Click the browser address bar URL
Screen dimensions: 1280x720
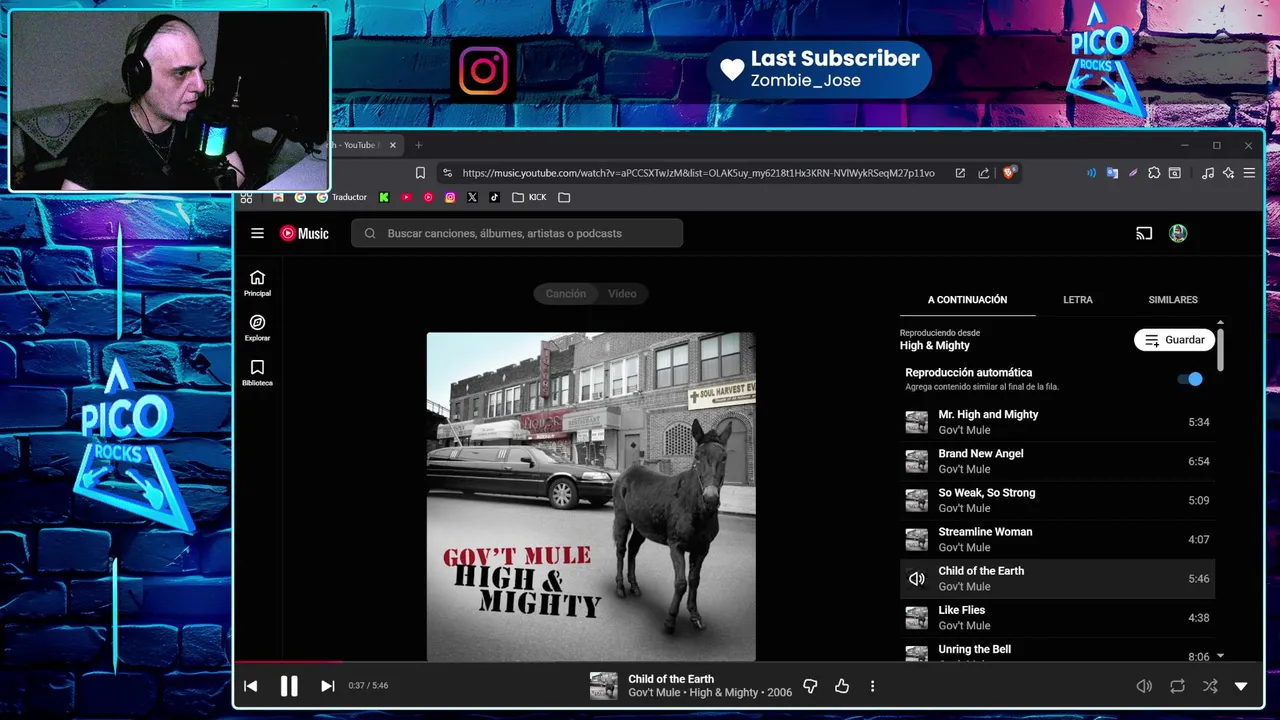[x=698, y=173]
